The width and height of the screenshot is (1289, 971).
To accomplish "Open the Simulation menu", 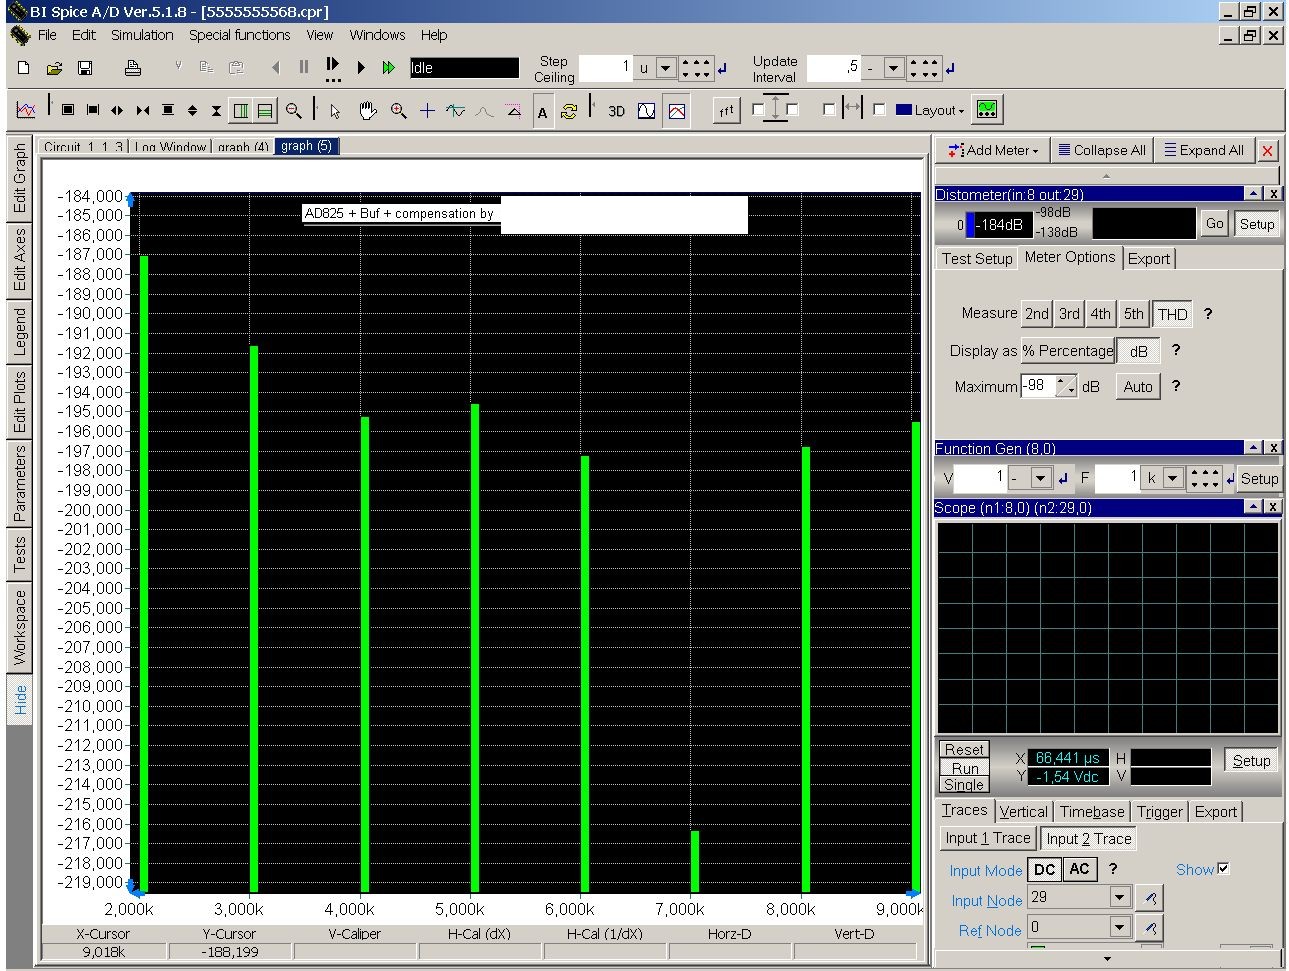I will (142, 35).
